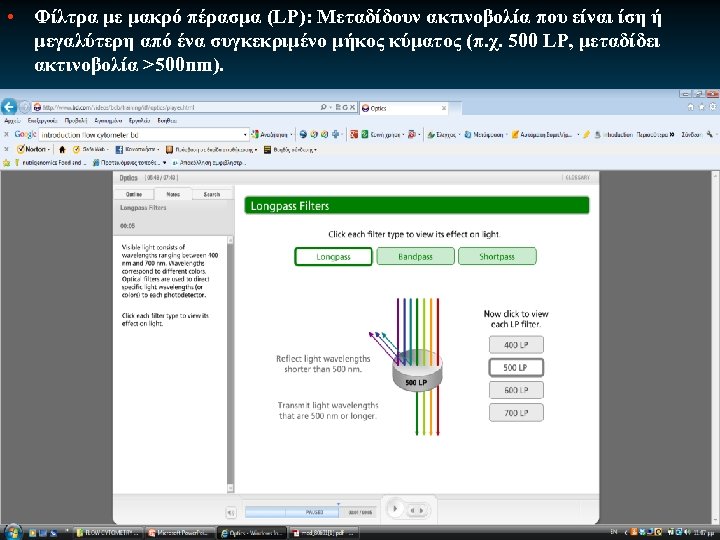Open the PDF document taskbar item
The height and width of the screenshot is (540, 720).
point(324,533)
